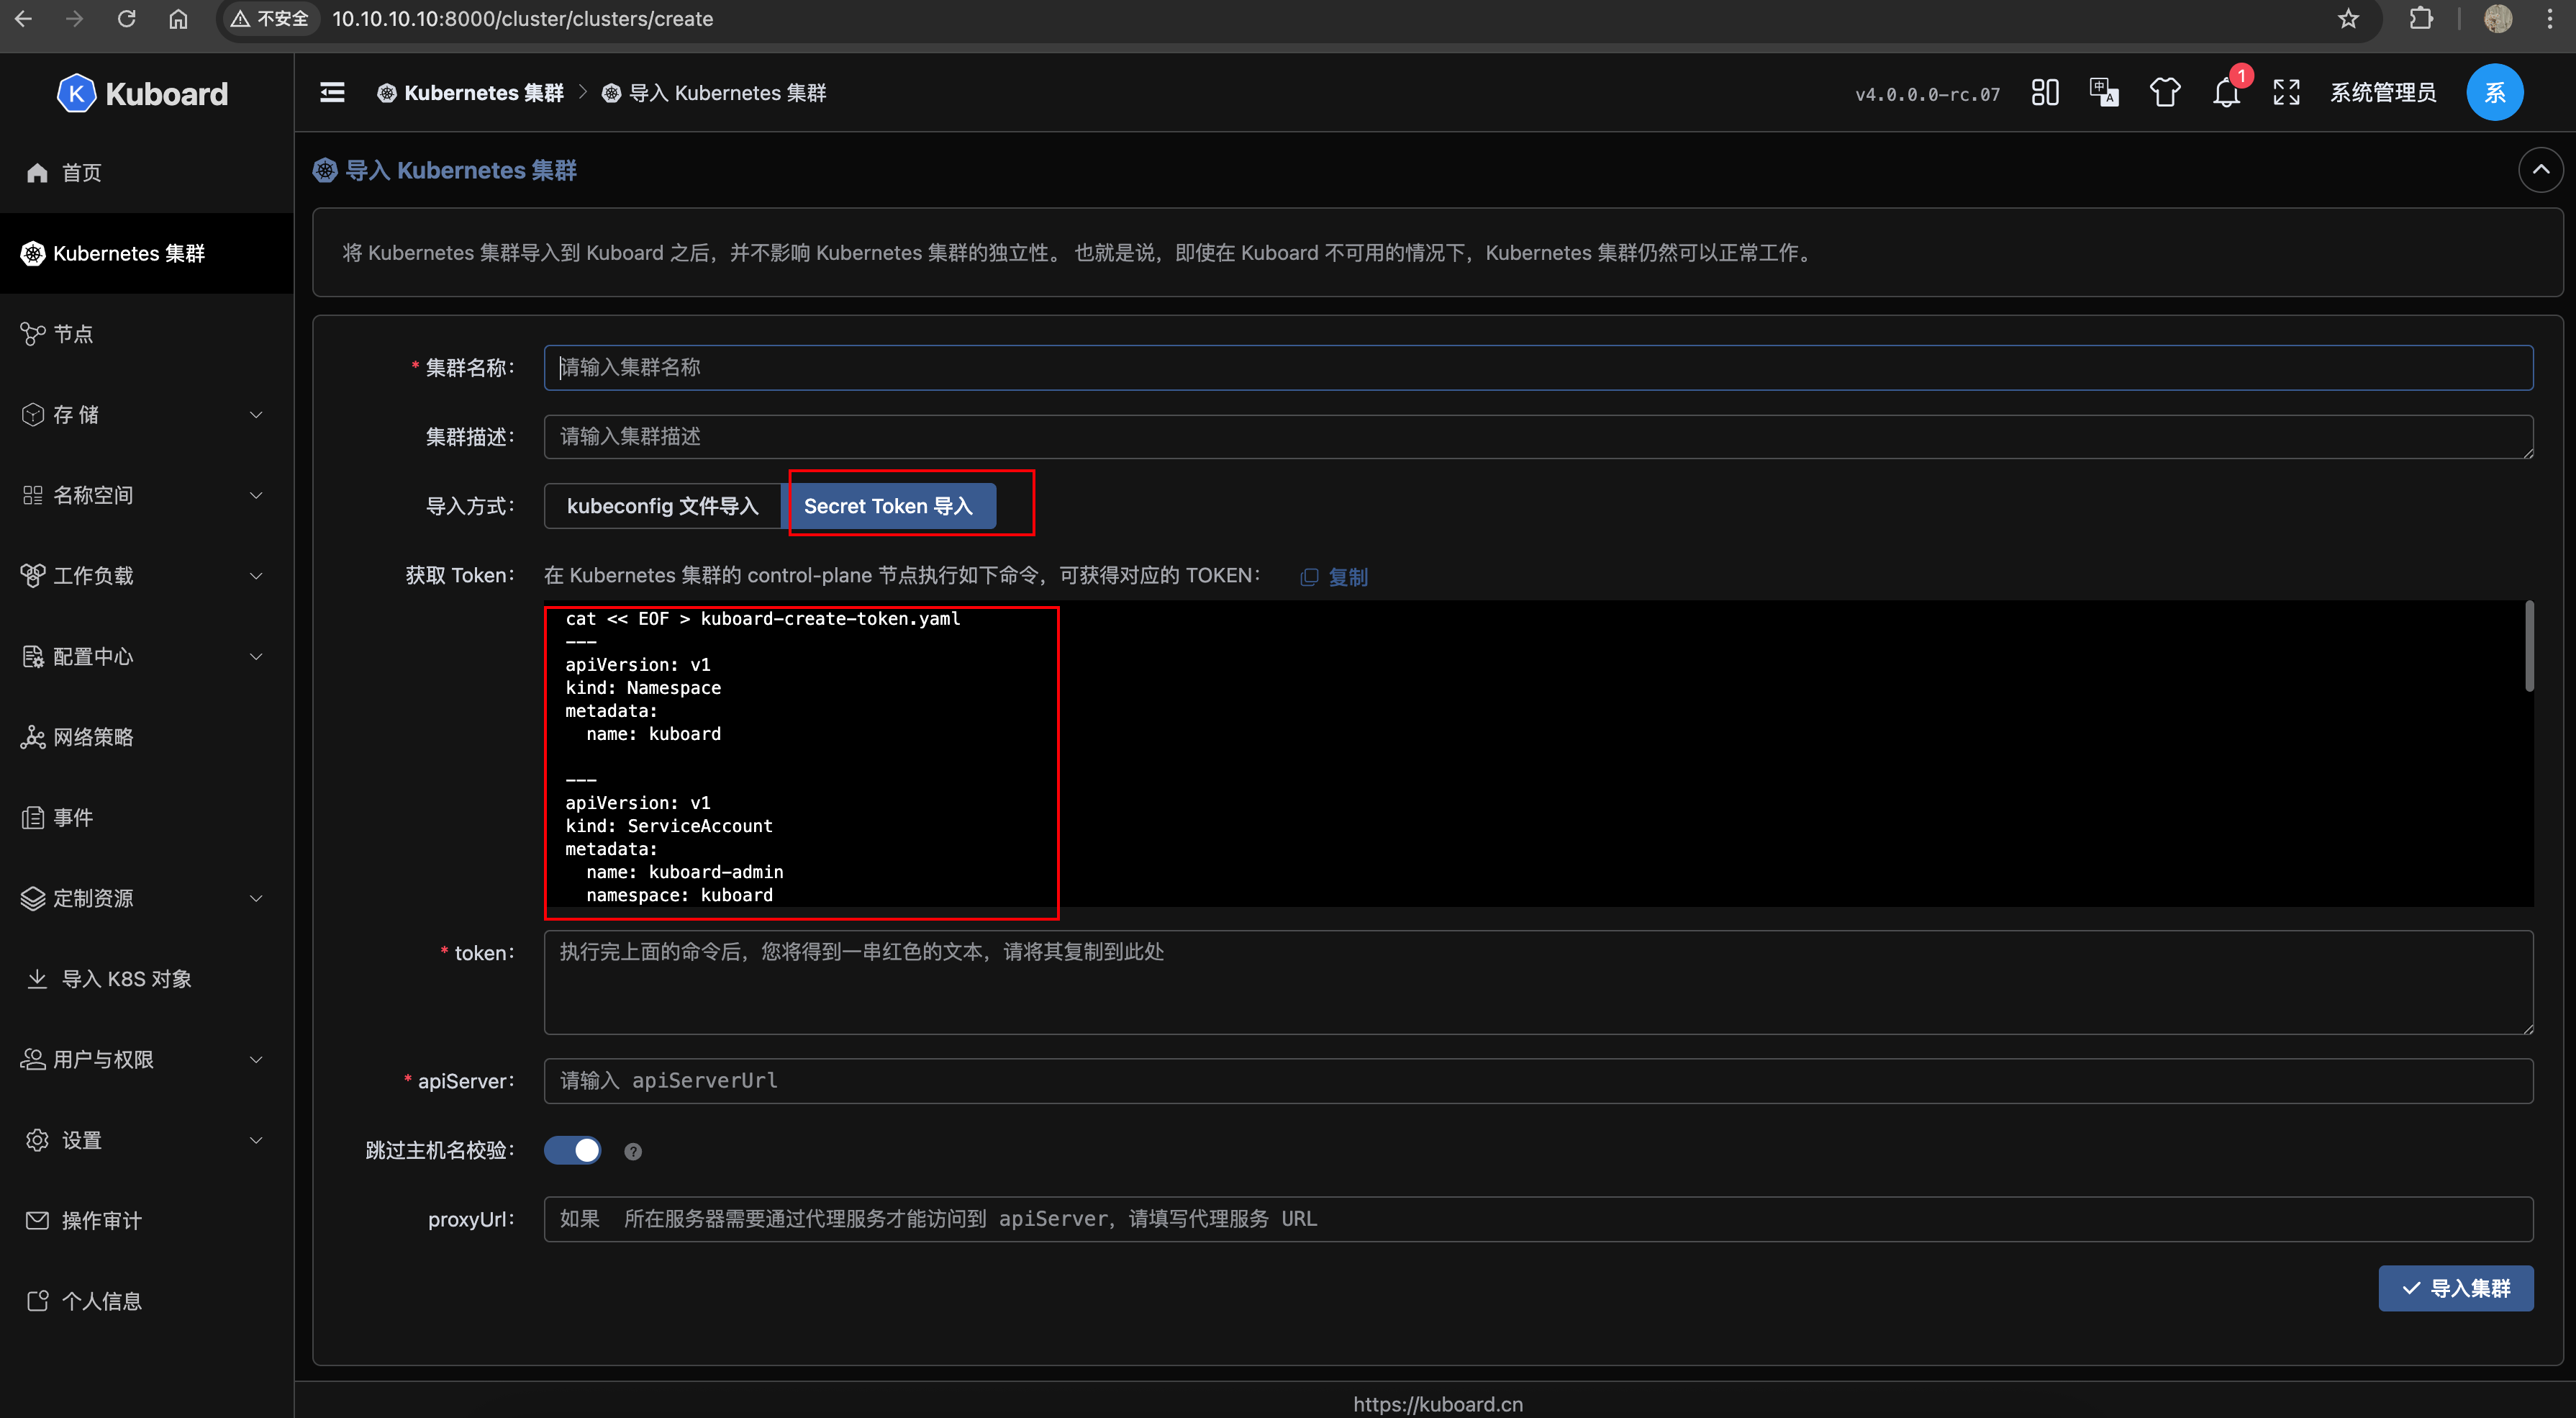
Task: Open notifications bell icon
Action: [2226, 93]
